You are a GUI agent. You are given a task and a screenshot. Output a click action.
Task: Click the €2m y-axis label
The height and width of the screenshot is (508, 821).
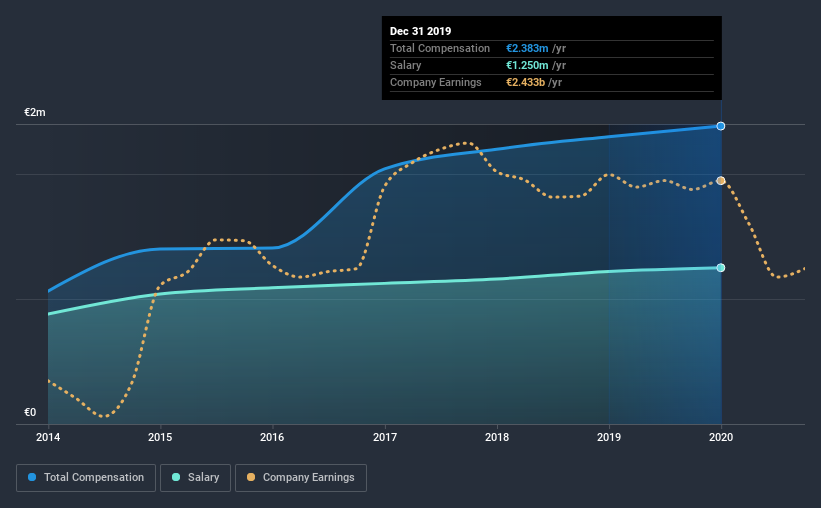coord(35,113)
